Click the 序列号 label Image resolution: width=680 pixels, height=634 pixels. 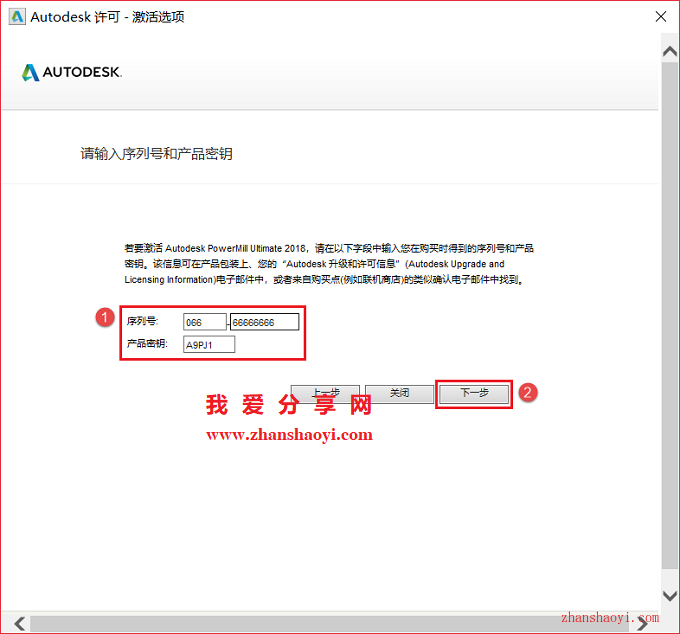[142, 321]
